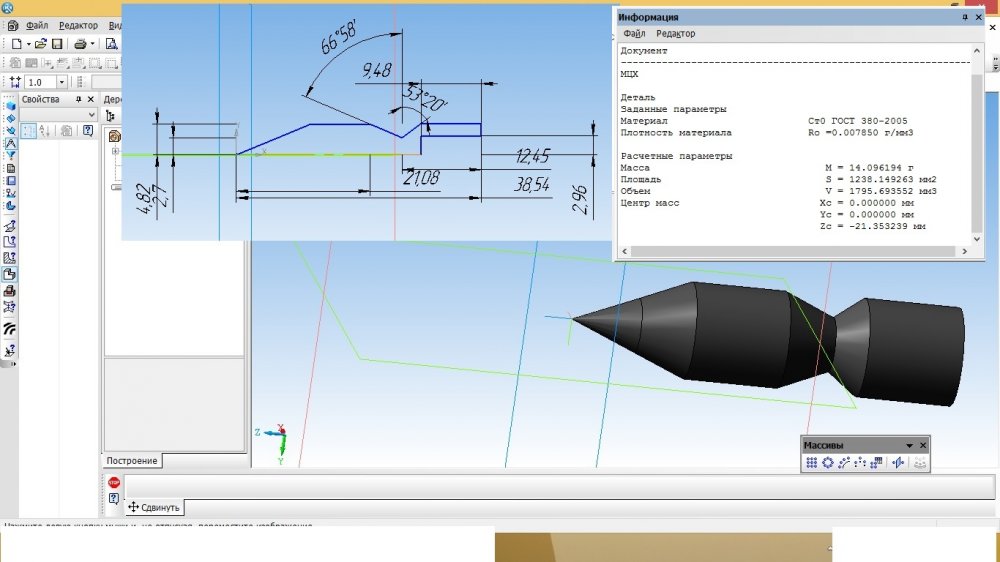1000x562 pixels.
Task: Click the mirror array icon in Массивы
Action: [x=898, y=463]
